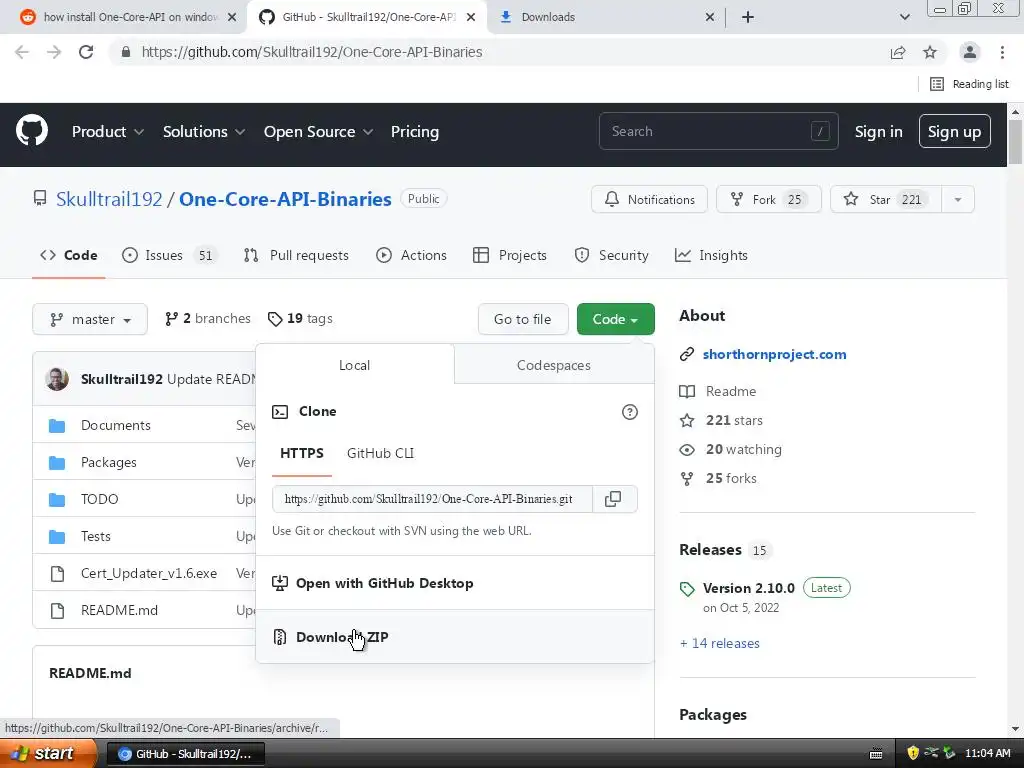
Task: Open the 19 tags link
Action: click(x=300, y=319)
